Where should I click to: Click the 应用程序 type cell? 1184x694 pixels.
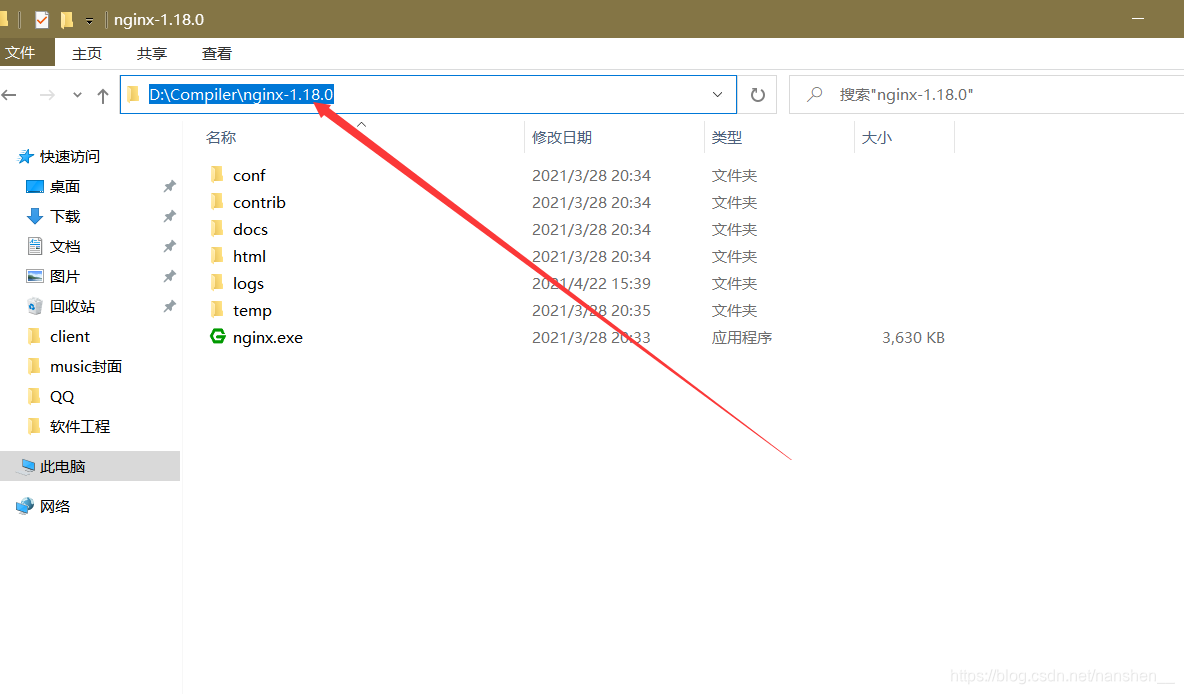(742, 338)
